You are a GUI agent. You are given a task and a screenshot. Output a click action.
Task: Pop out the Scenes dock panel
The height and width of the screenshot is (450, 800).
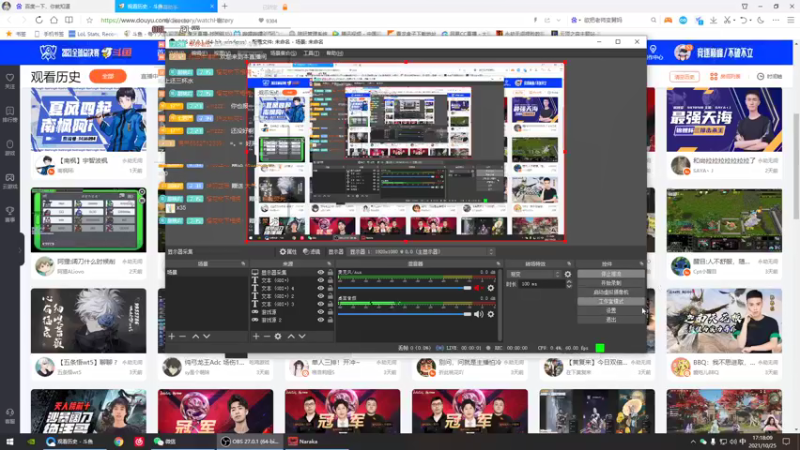[243, 264]
